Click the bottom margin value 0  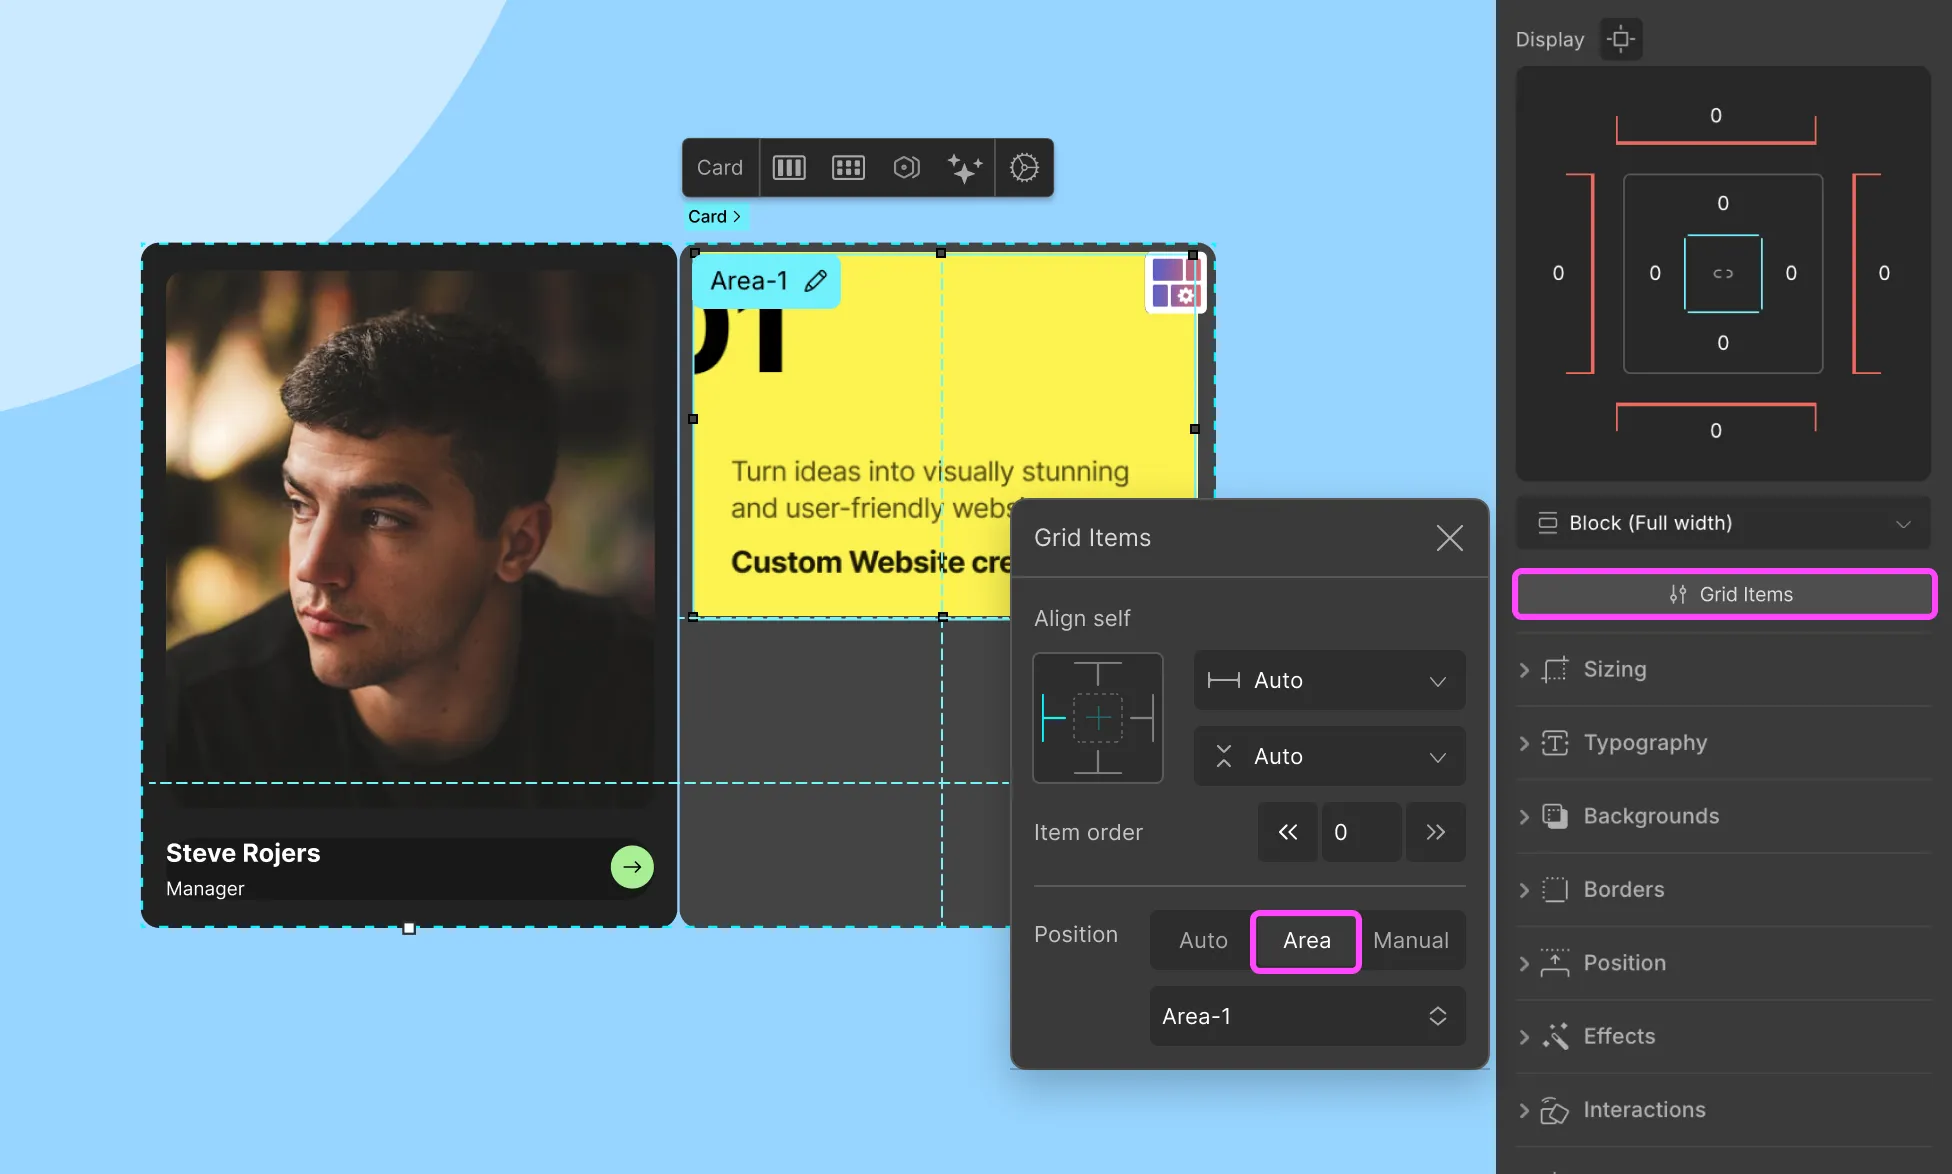pos(1716,430)
